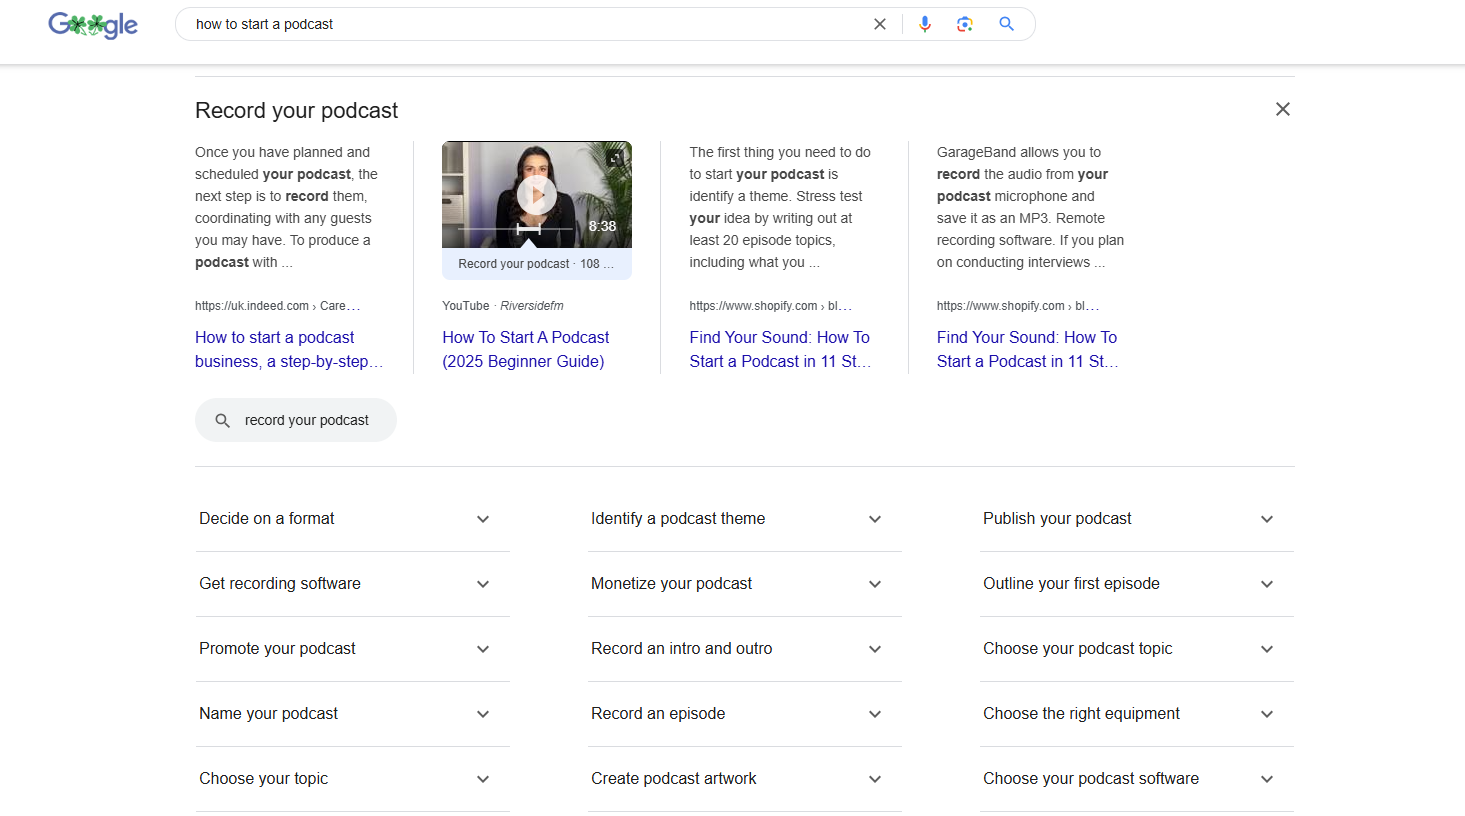Viewport: 1465px width, 816px height.
Task: Expand Record an episode
Action: [x=744, y=714]
